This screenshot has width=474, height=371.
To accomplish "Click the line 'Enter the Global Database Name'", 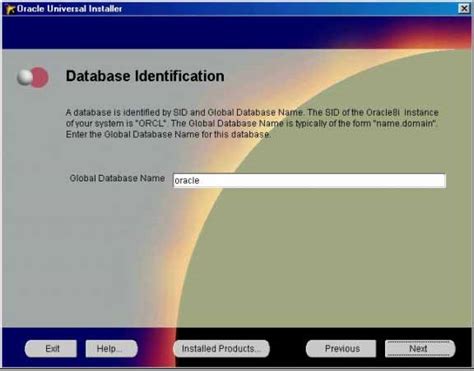I will [168, 134].
